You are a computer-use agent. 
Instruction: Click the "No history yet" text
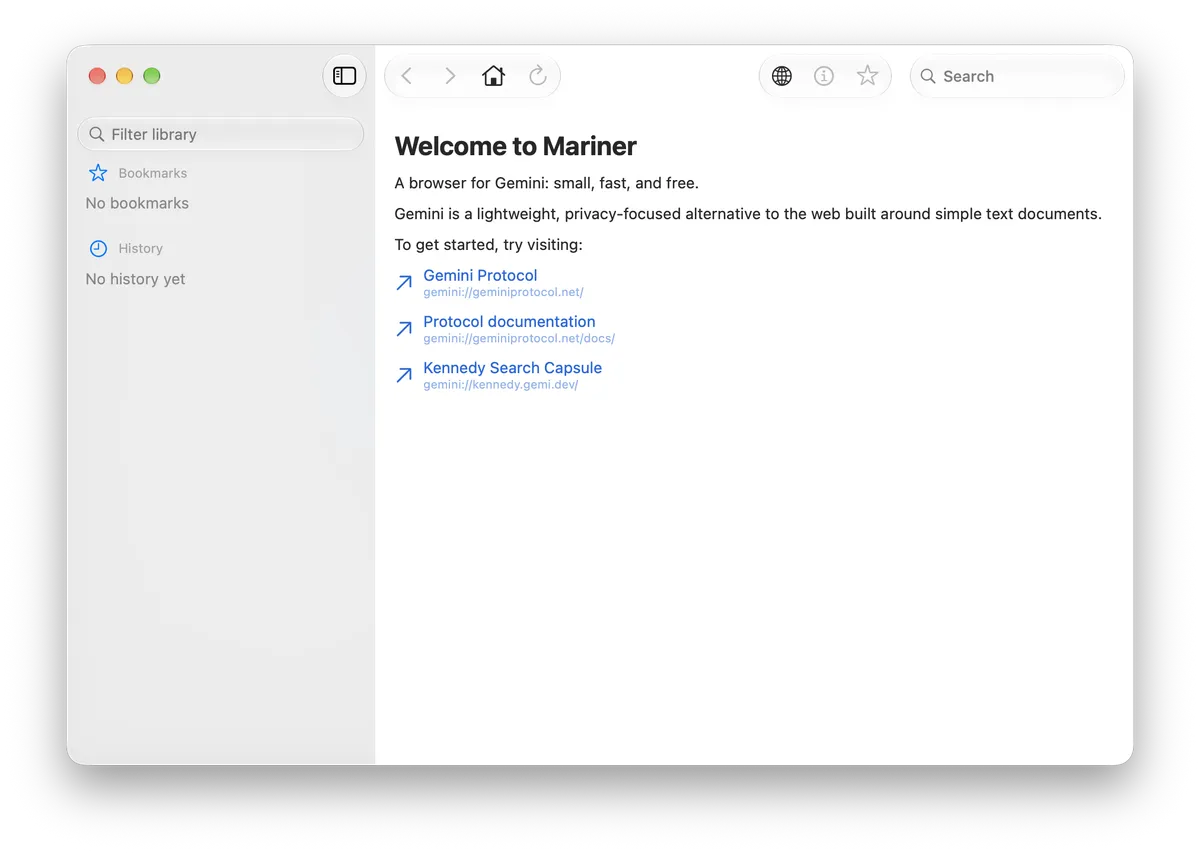[136, 279]
